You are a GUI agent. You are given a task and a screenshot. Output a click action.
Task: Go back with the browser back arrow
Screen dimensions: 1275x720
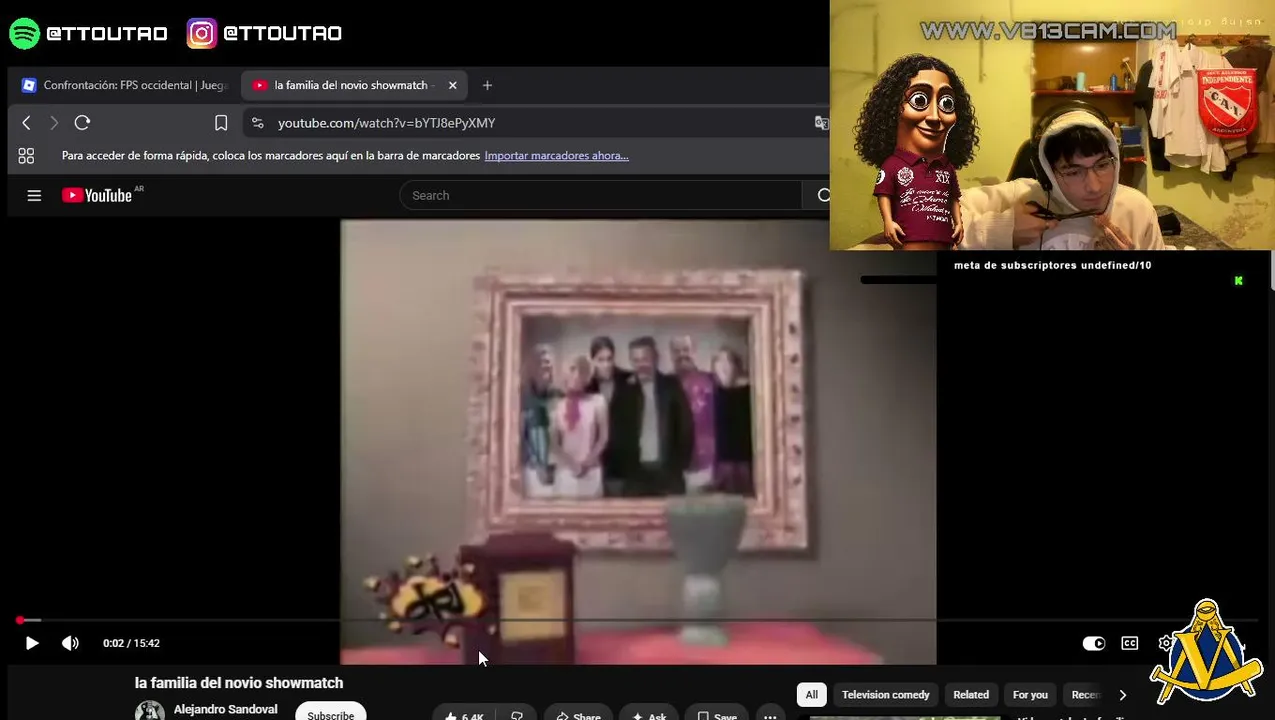pos(27,123)
